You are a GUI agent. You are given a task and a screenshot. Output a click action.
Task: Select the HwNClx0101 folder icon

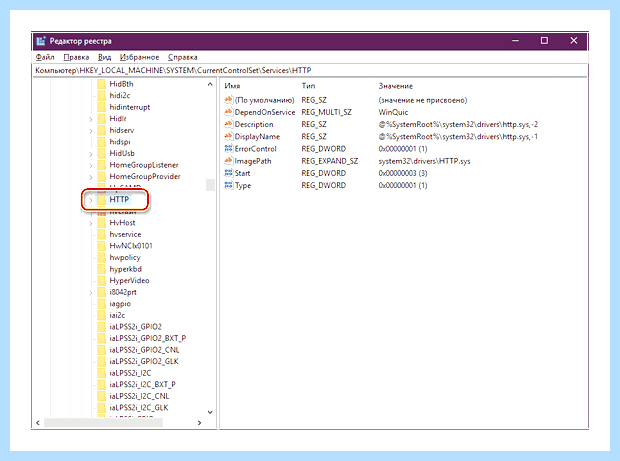(x=102, y=246)
